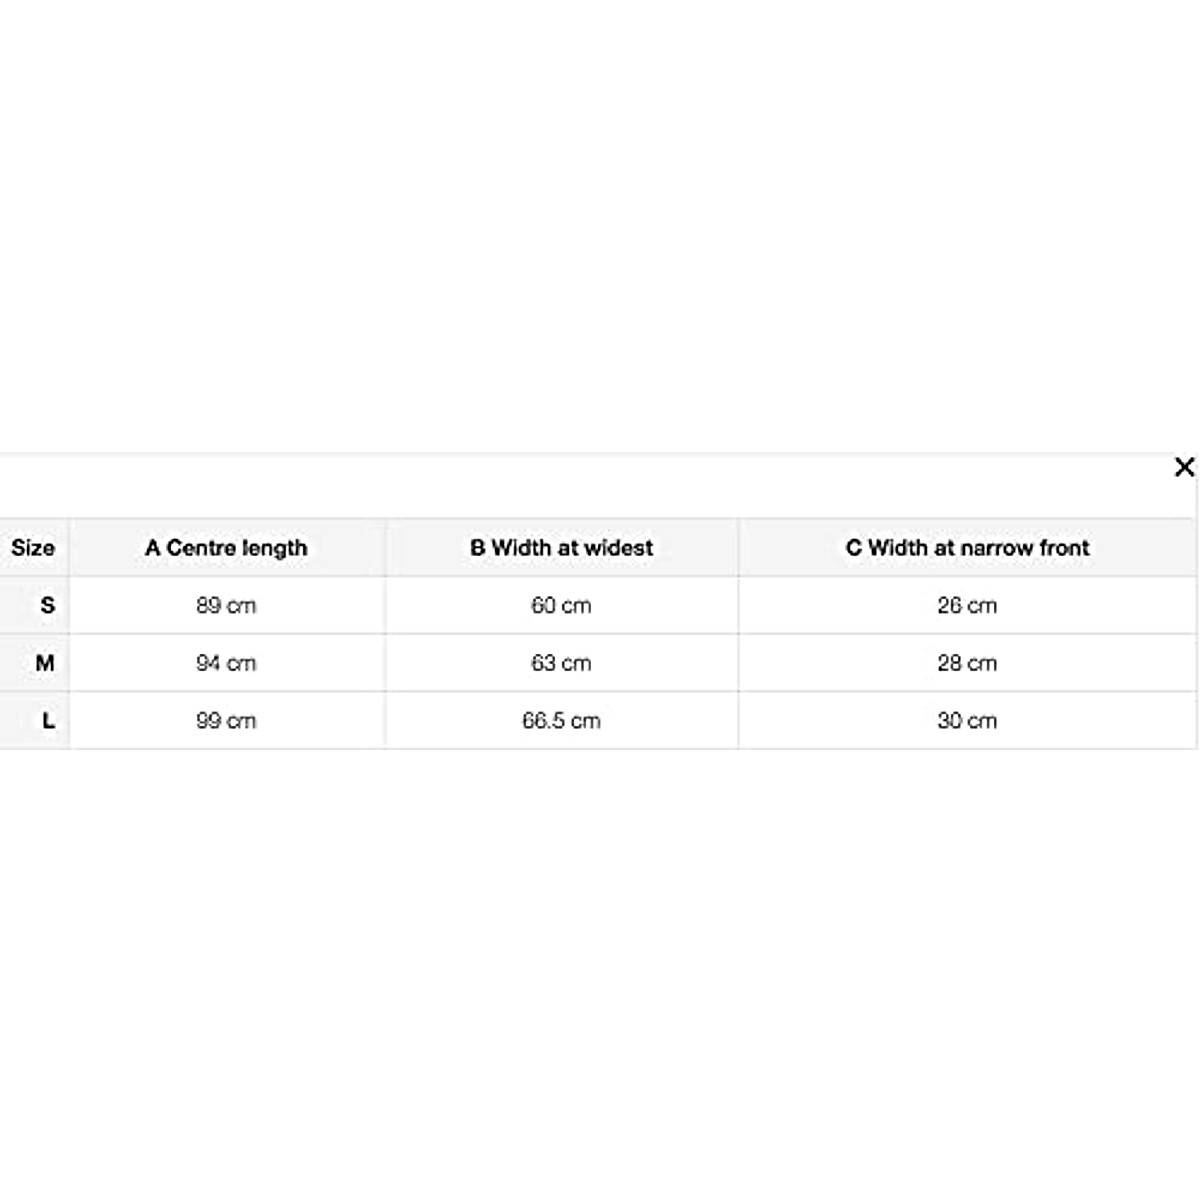Click the B Width at widest header
The height and width of the screenshot is (1200, 1200).
tap(561, 548)
